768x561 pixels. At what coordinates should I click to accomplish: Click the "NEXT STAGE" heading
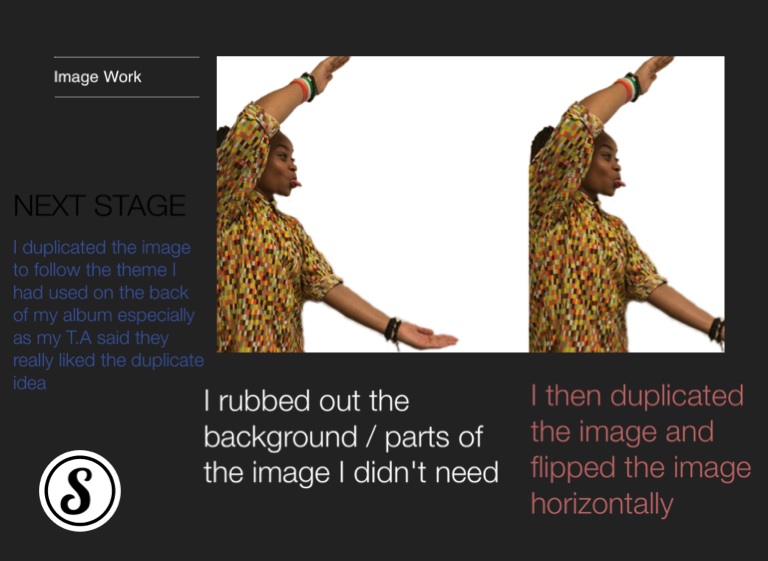[99, 206]
